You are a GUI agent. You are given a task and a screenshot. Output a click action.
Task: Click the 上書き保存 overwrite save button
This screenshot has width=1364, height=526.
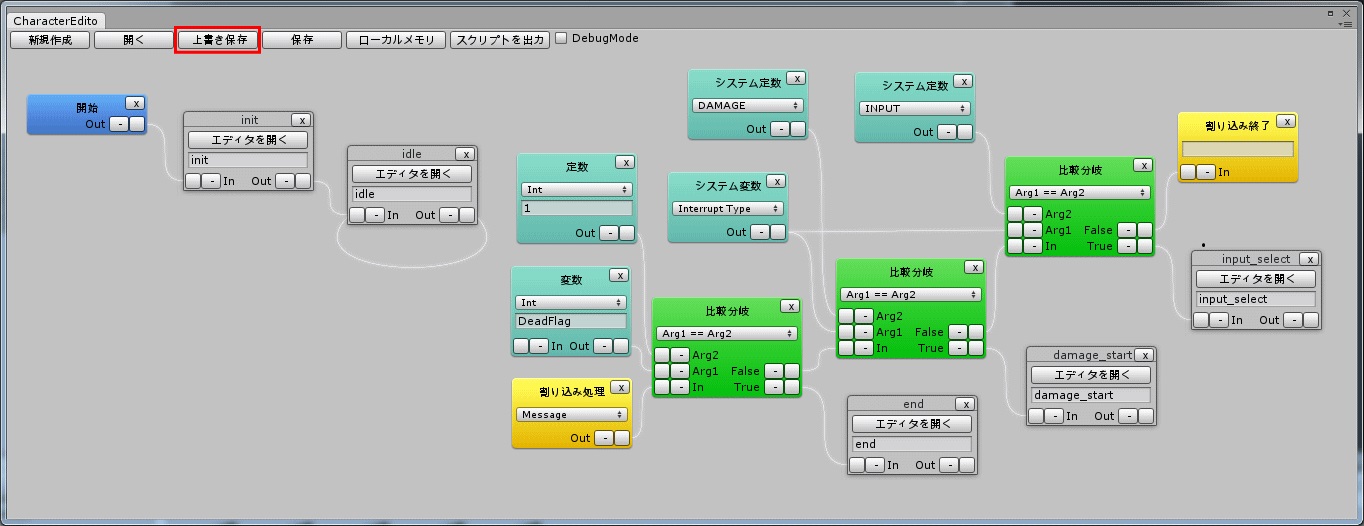(218, 40)
